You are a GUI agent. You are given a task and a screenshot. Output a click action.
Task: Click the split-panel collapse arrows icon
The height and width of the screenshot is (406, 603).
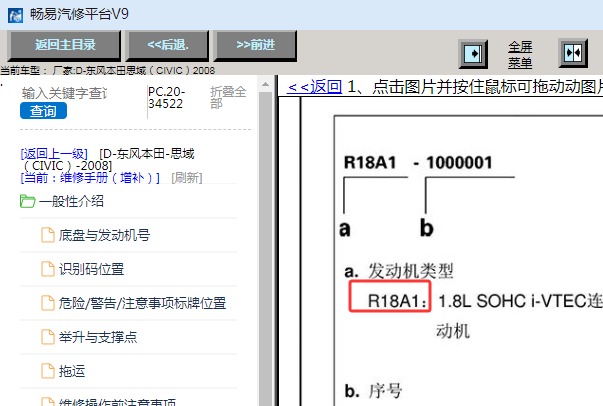pyautogui.click(x=573, y=53)
